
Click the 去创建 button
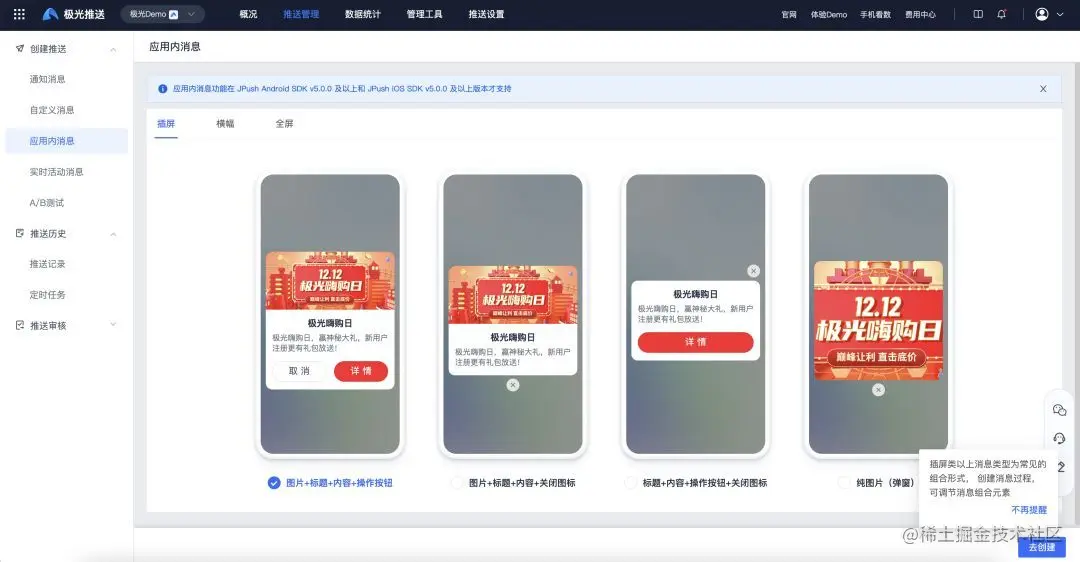pos(1041,547)
